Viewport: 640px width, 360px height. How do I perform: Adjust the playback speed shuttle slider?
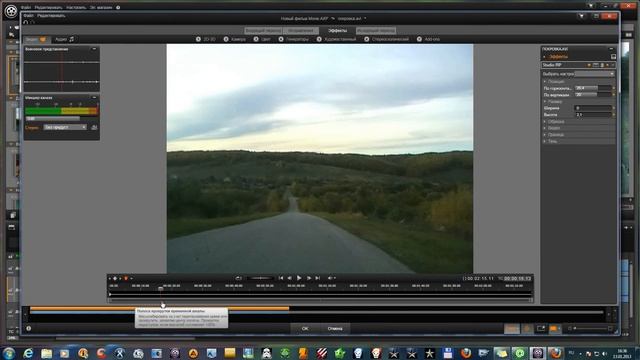[x=260, y=278]
